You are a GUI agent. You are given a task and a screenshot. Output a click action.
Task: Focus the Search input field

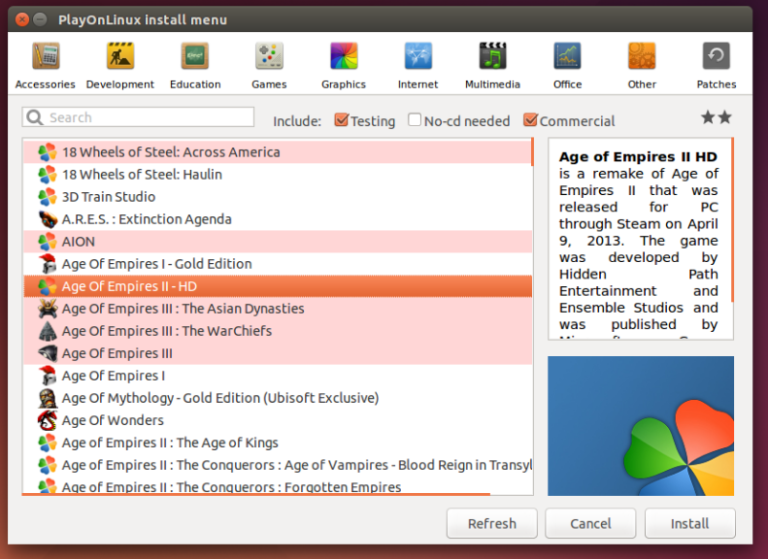(x=138, y=117)
